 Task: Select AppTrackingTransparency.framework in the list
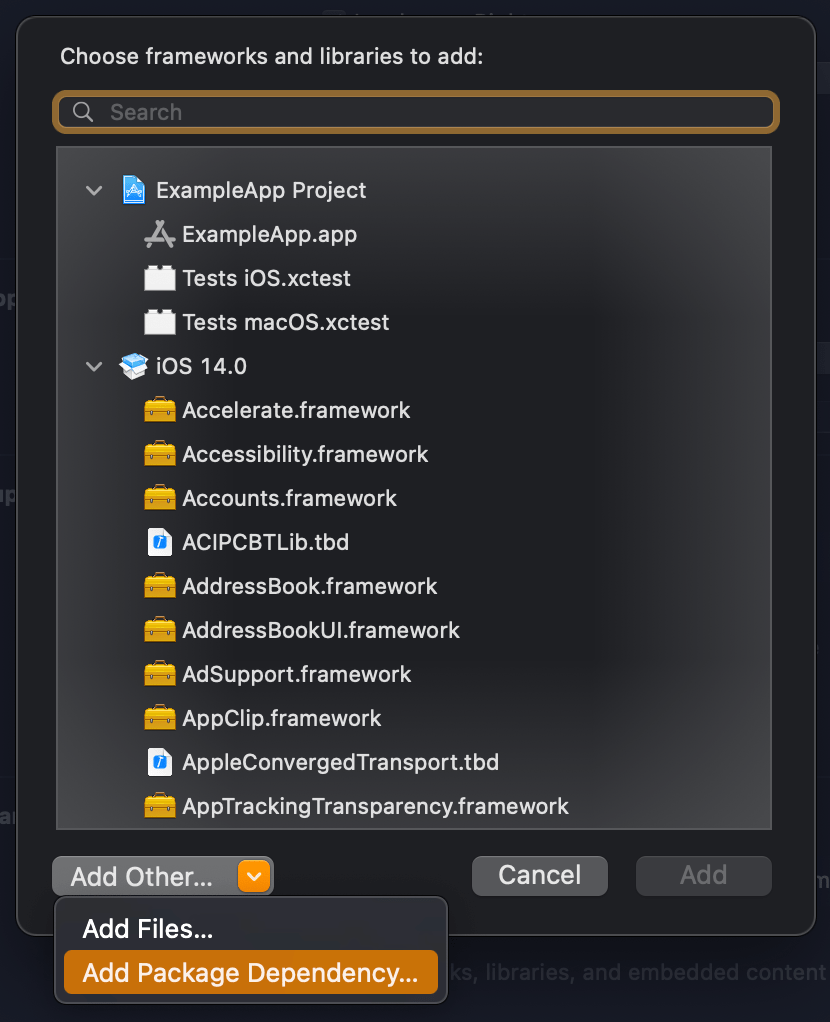[375, 807]
